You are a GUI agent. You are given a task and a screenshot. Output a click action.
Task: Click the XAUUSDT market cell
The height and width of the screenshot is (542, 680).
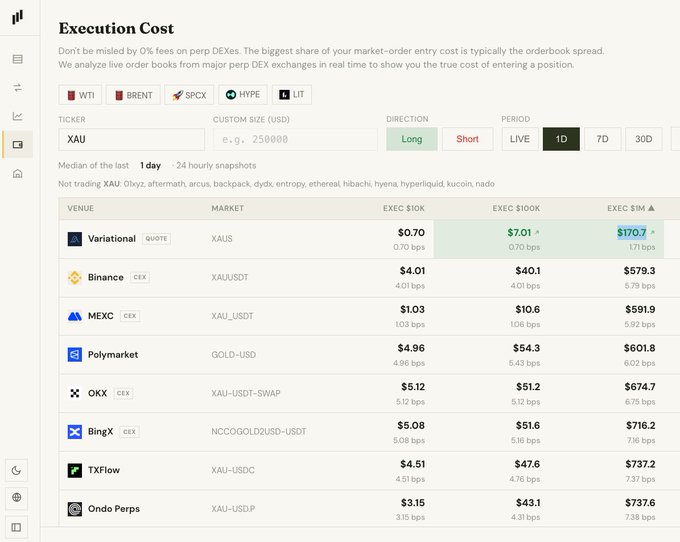[x=229, y=277]
